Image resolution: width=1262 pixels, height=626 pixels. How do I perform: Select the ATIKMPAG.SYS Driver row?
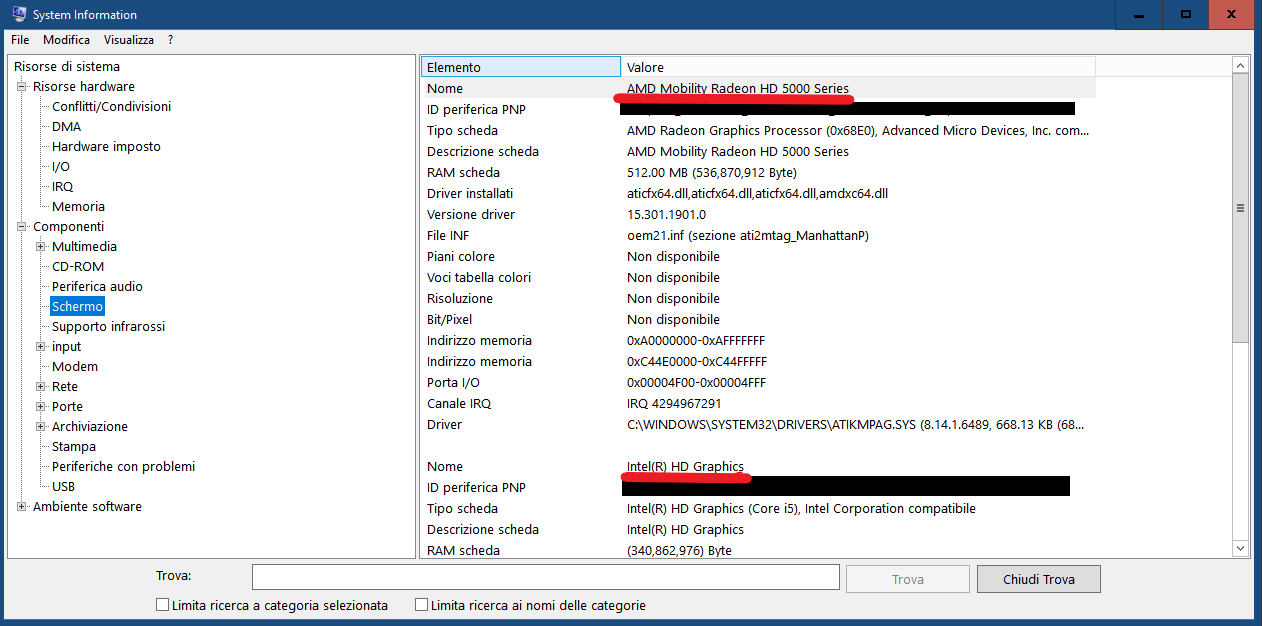pyautogui.click(x=758, y=424)
